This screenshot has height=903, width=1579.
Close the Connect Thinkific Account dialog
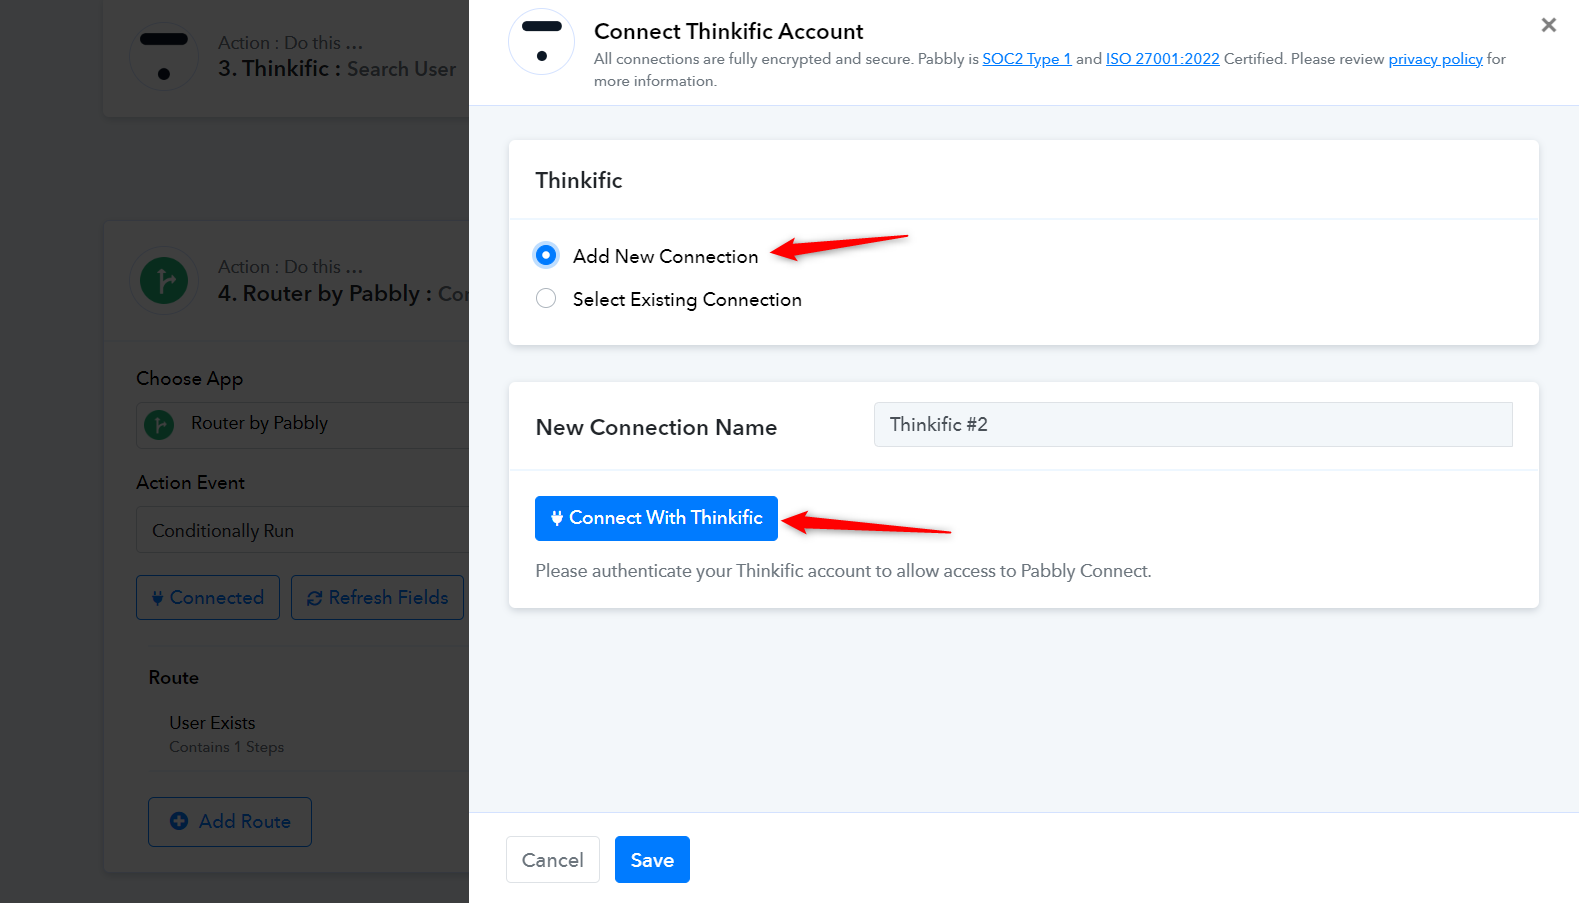[x=1548, y=25]
